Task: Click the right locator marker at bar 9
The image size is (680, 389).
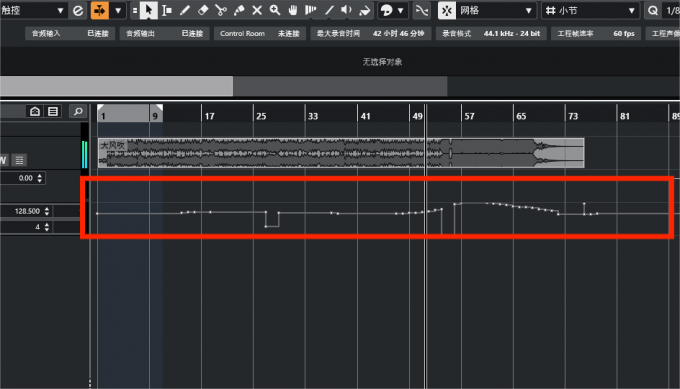Action: click(x=159, y=108)
